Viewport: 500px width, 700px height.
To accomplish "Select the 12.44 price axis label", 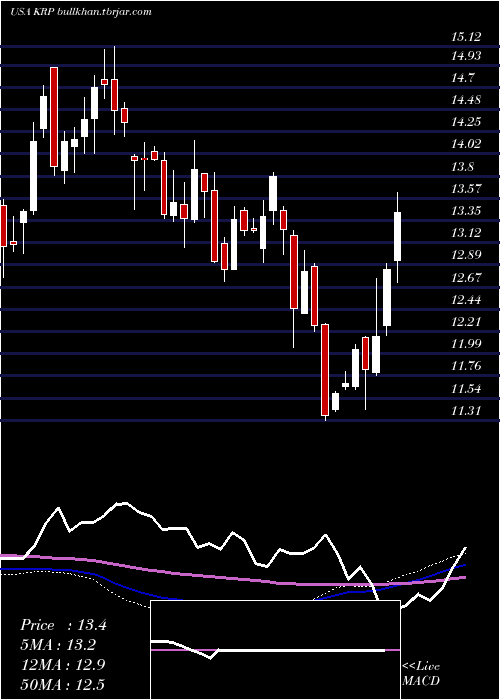I will (466, 300).
